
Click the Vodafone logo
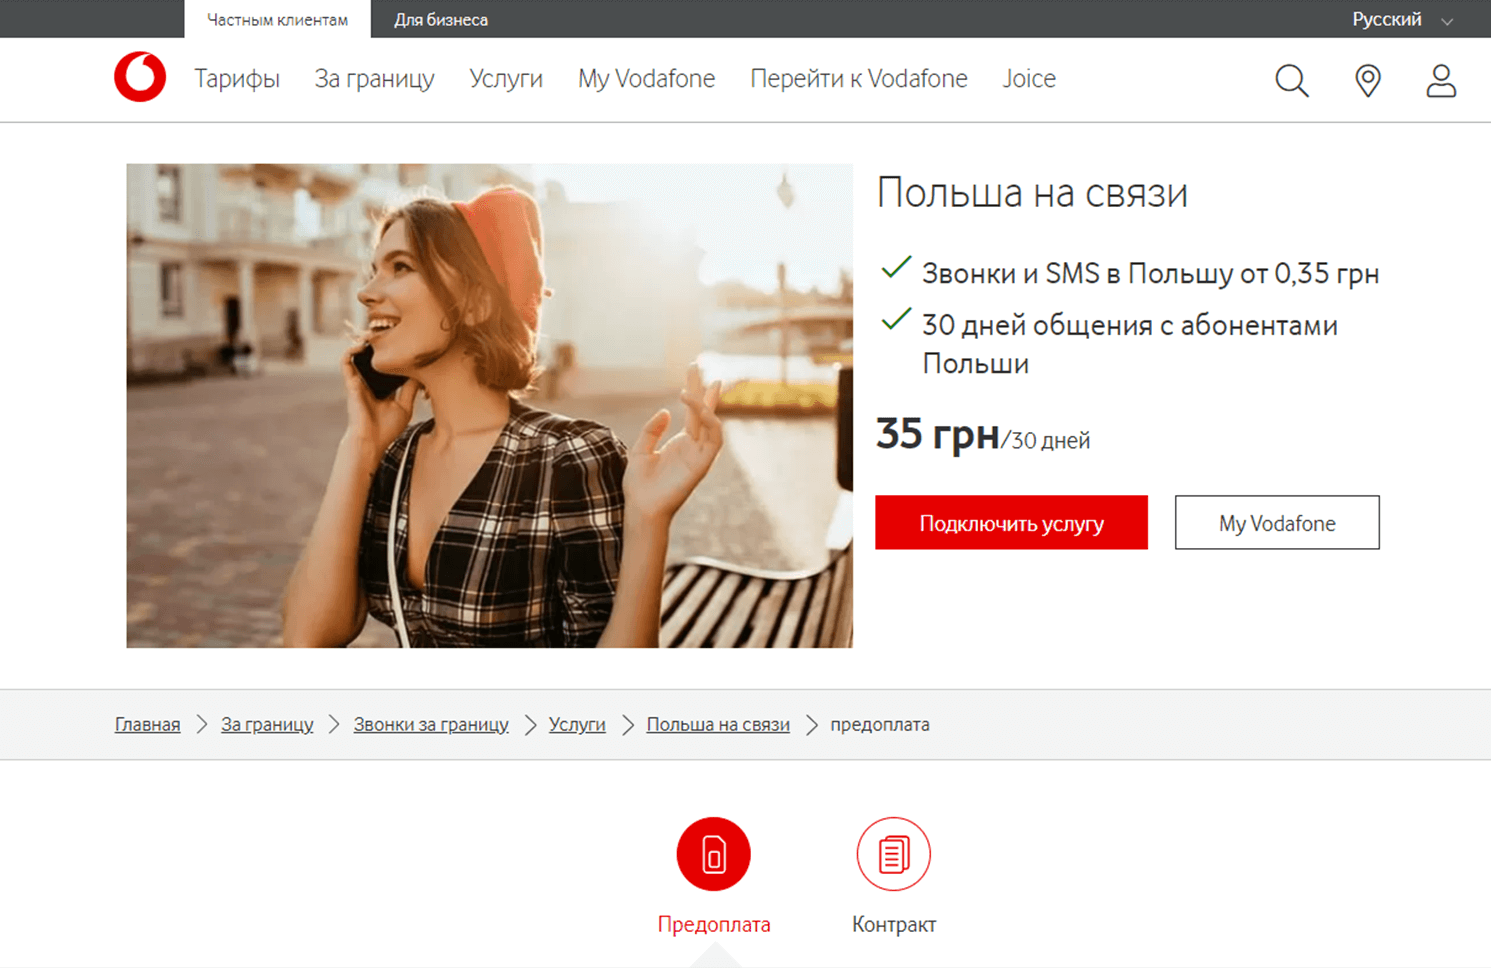[x=140, y=77]
